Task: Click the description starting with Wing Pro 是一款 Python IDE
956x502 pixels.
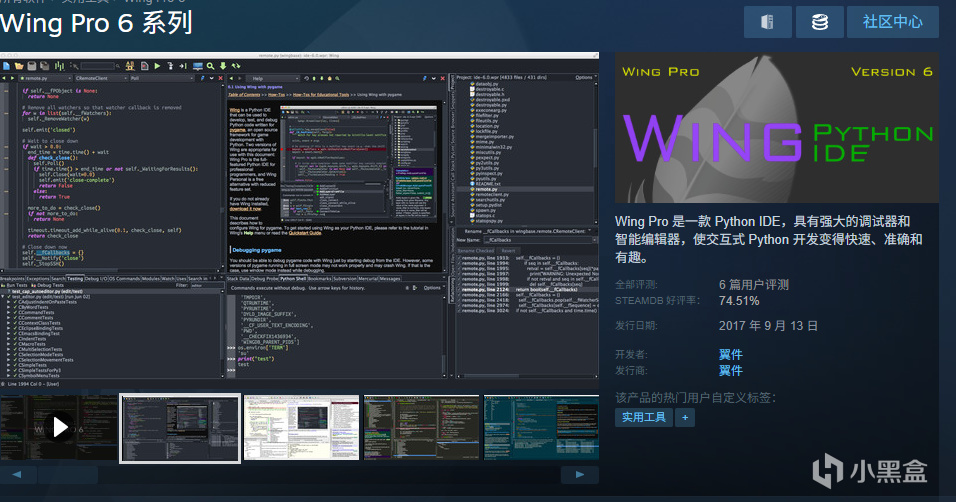Action: [768, 239]
